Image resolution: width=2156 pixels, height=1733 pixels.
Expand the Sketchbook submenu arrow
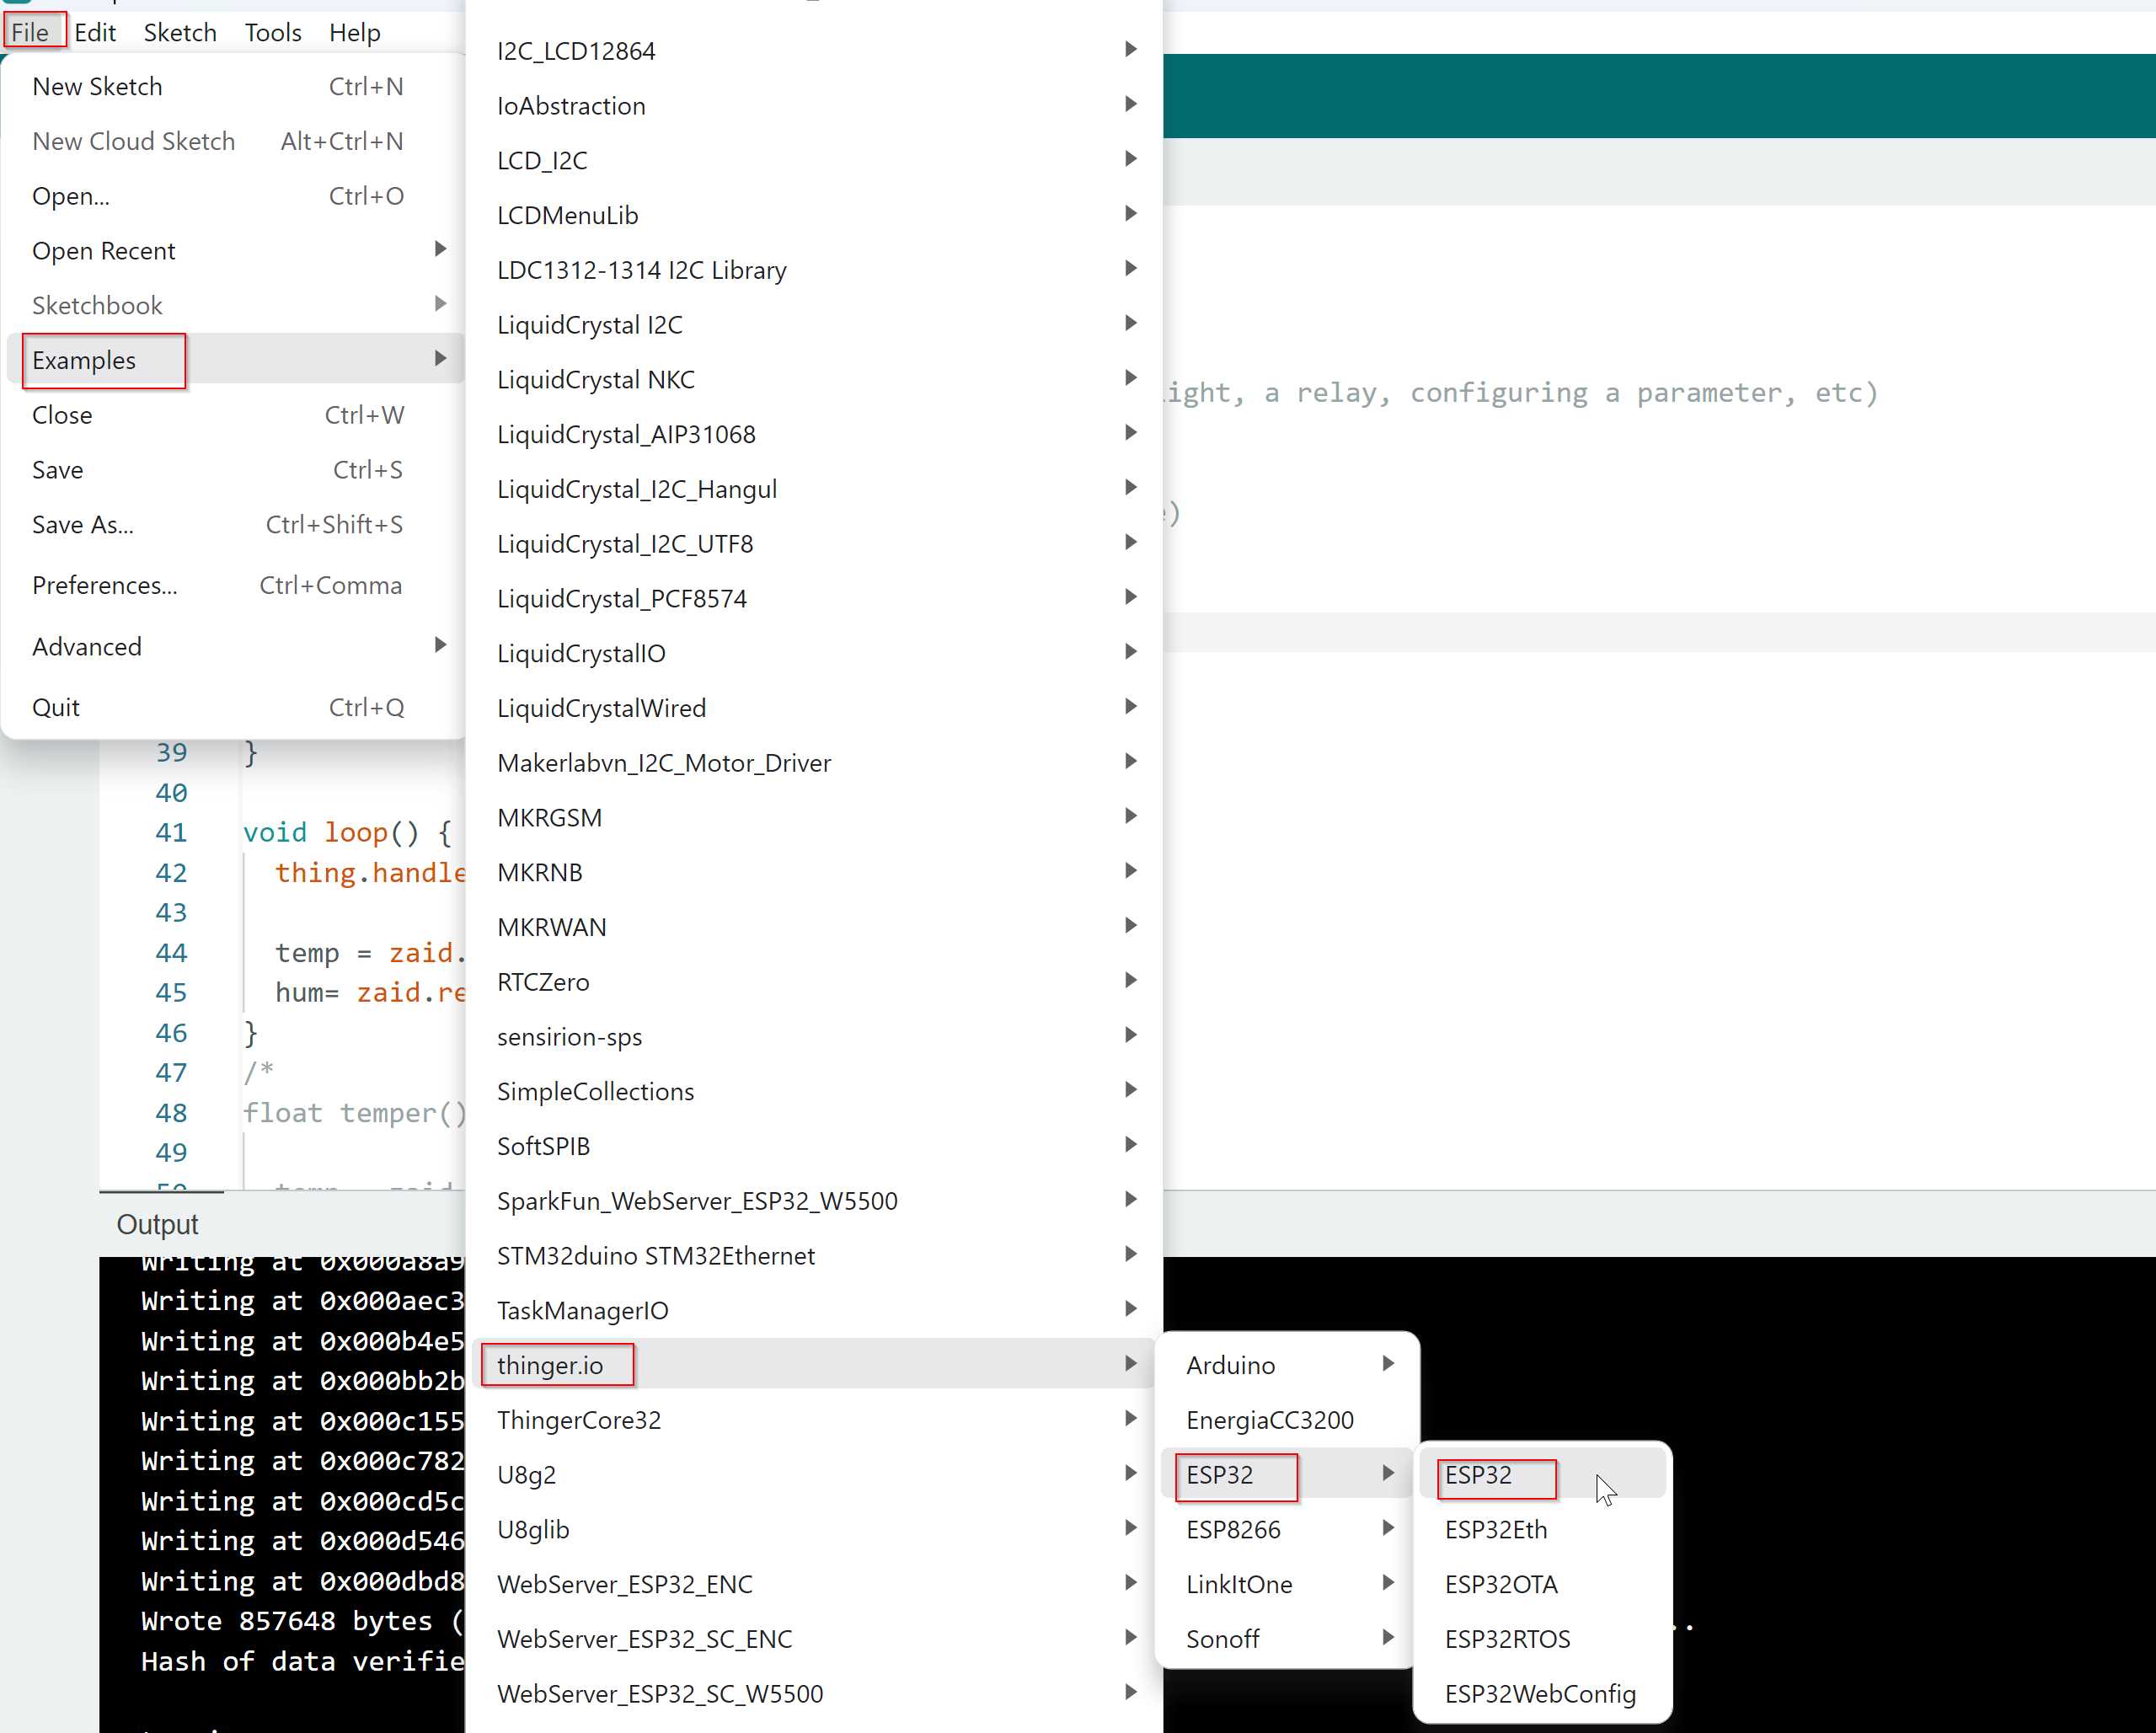tap(440, 304)
